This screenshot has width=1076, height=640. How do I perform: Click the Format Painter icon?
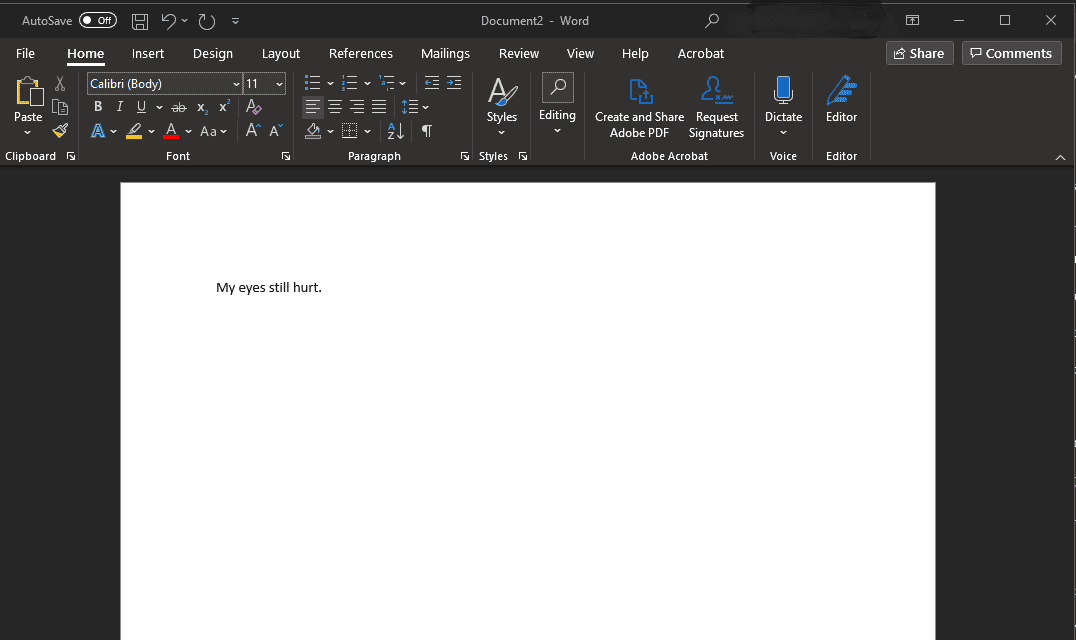pos(60,131)
